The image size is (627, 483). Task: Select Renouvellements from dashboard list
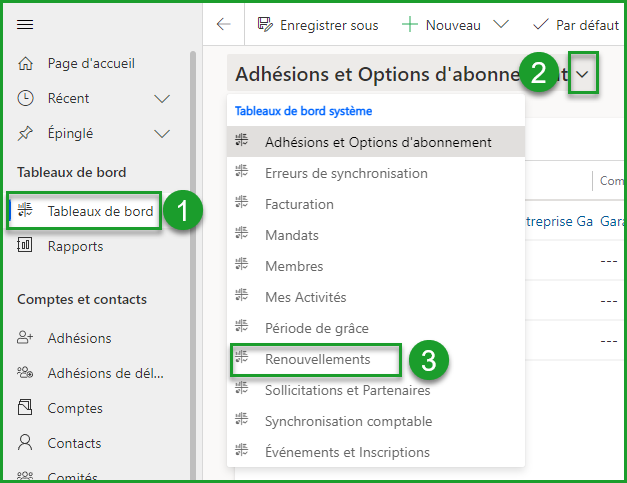coord(317,359)
